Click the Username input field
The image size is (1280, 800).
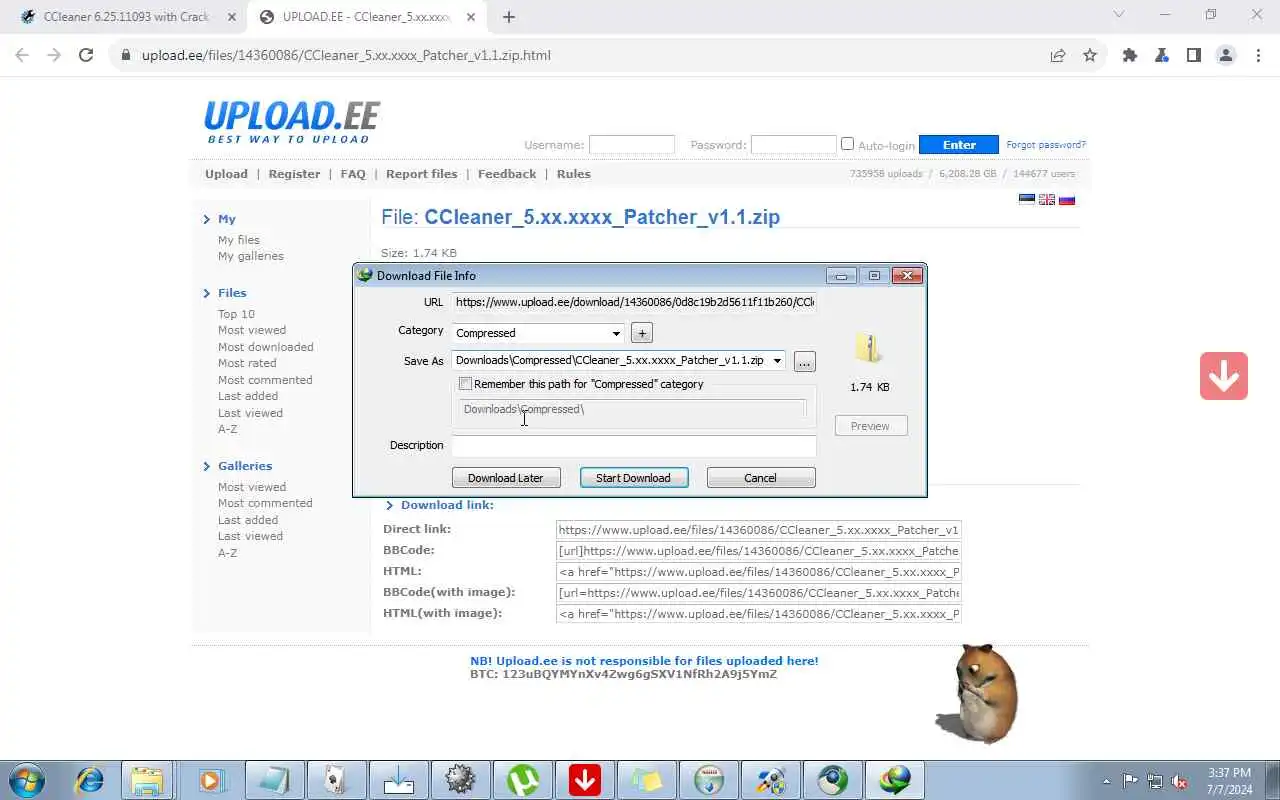click(632, 145)
